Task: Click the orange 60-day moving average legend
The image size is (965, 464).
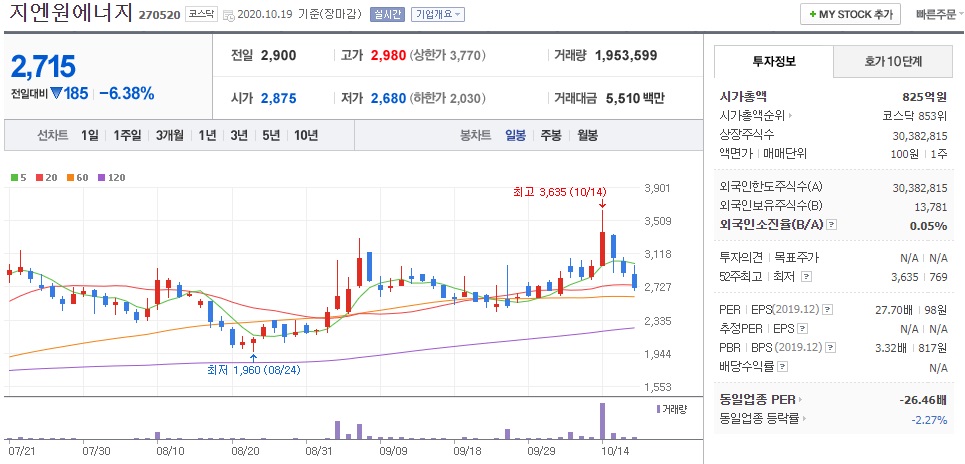Action: click(78, 178)
